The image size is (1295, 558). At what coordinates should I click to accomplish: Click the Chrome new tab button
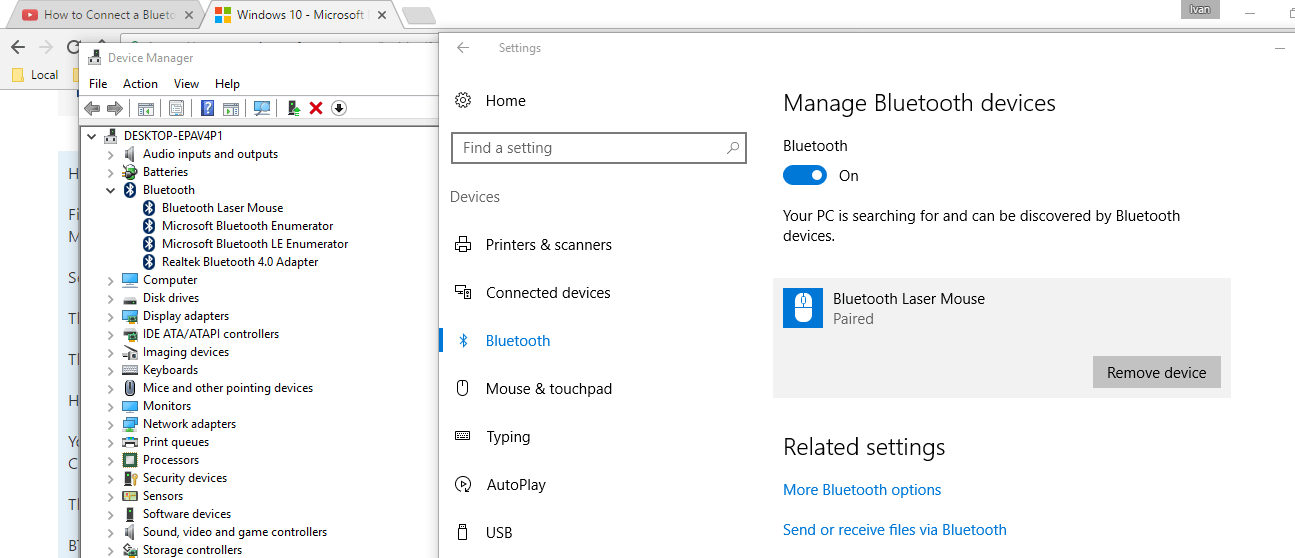pyautogui.click(x=418, y=15)
